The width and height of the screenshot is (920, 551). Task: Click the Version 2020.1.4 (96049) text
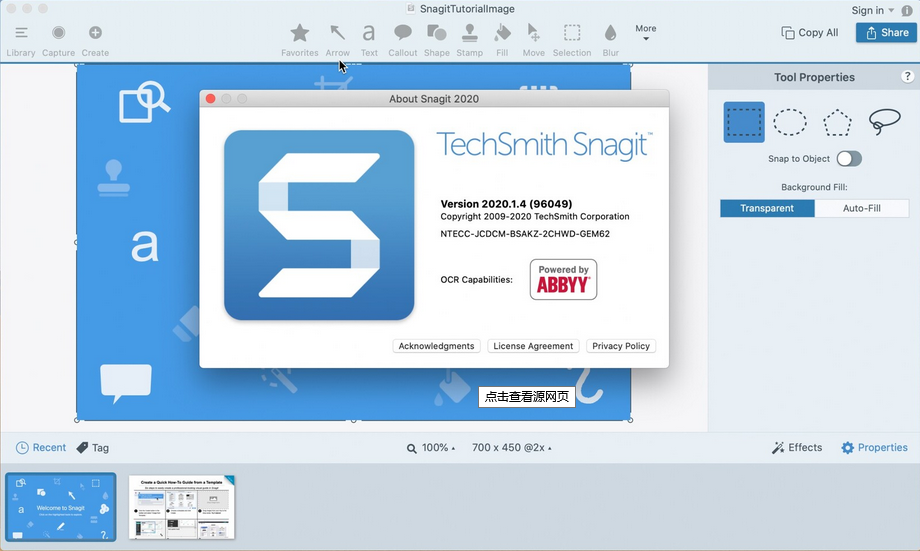506,204
